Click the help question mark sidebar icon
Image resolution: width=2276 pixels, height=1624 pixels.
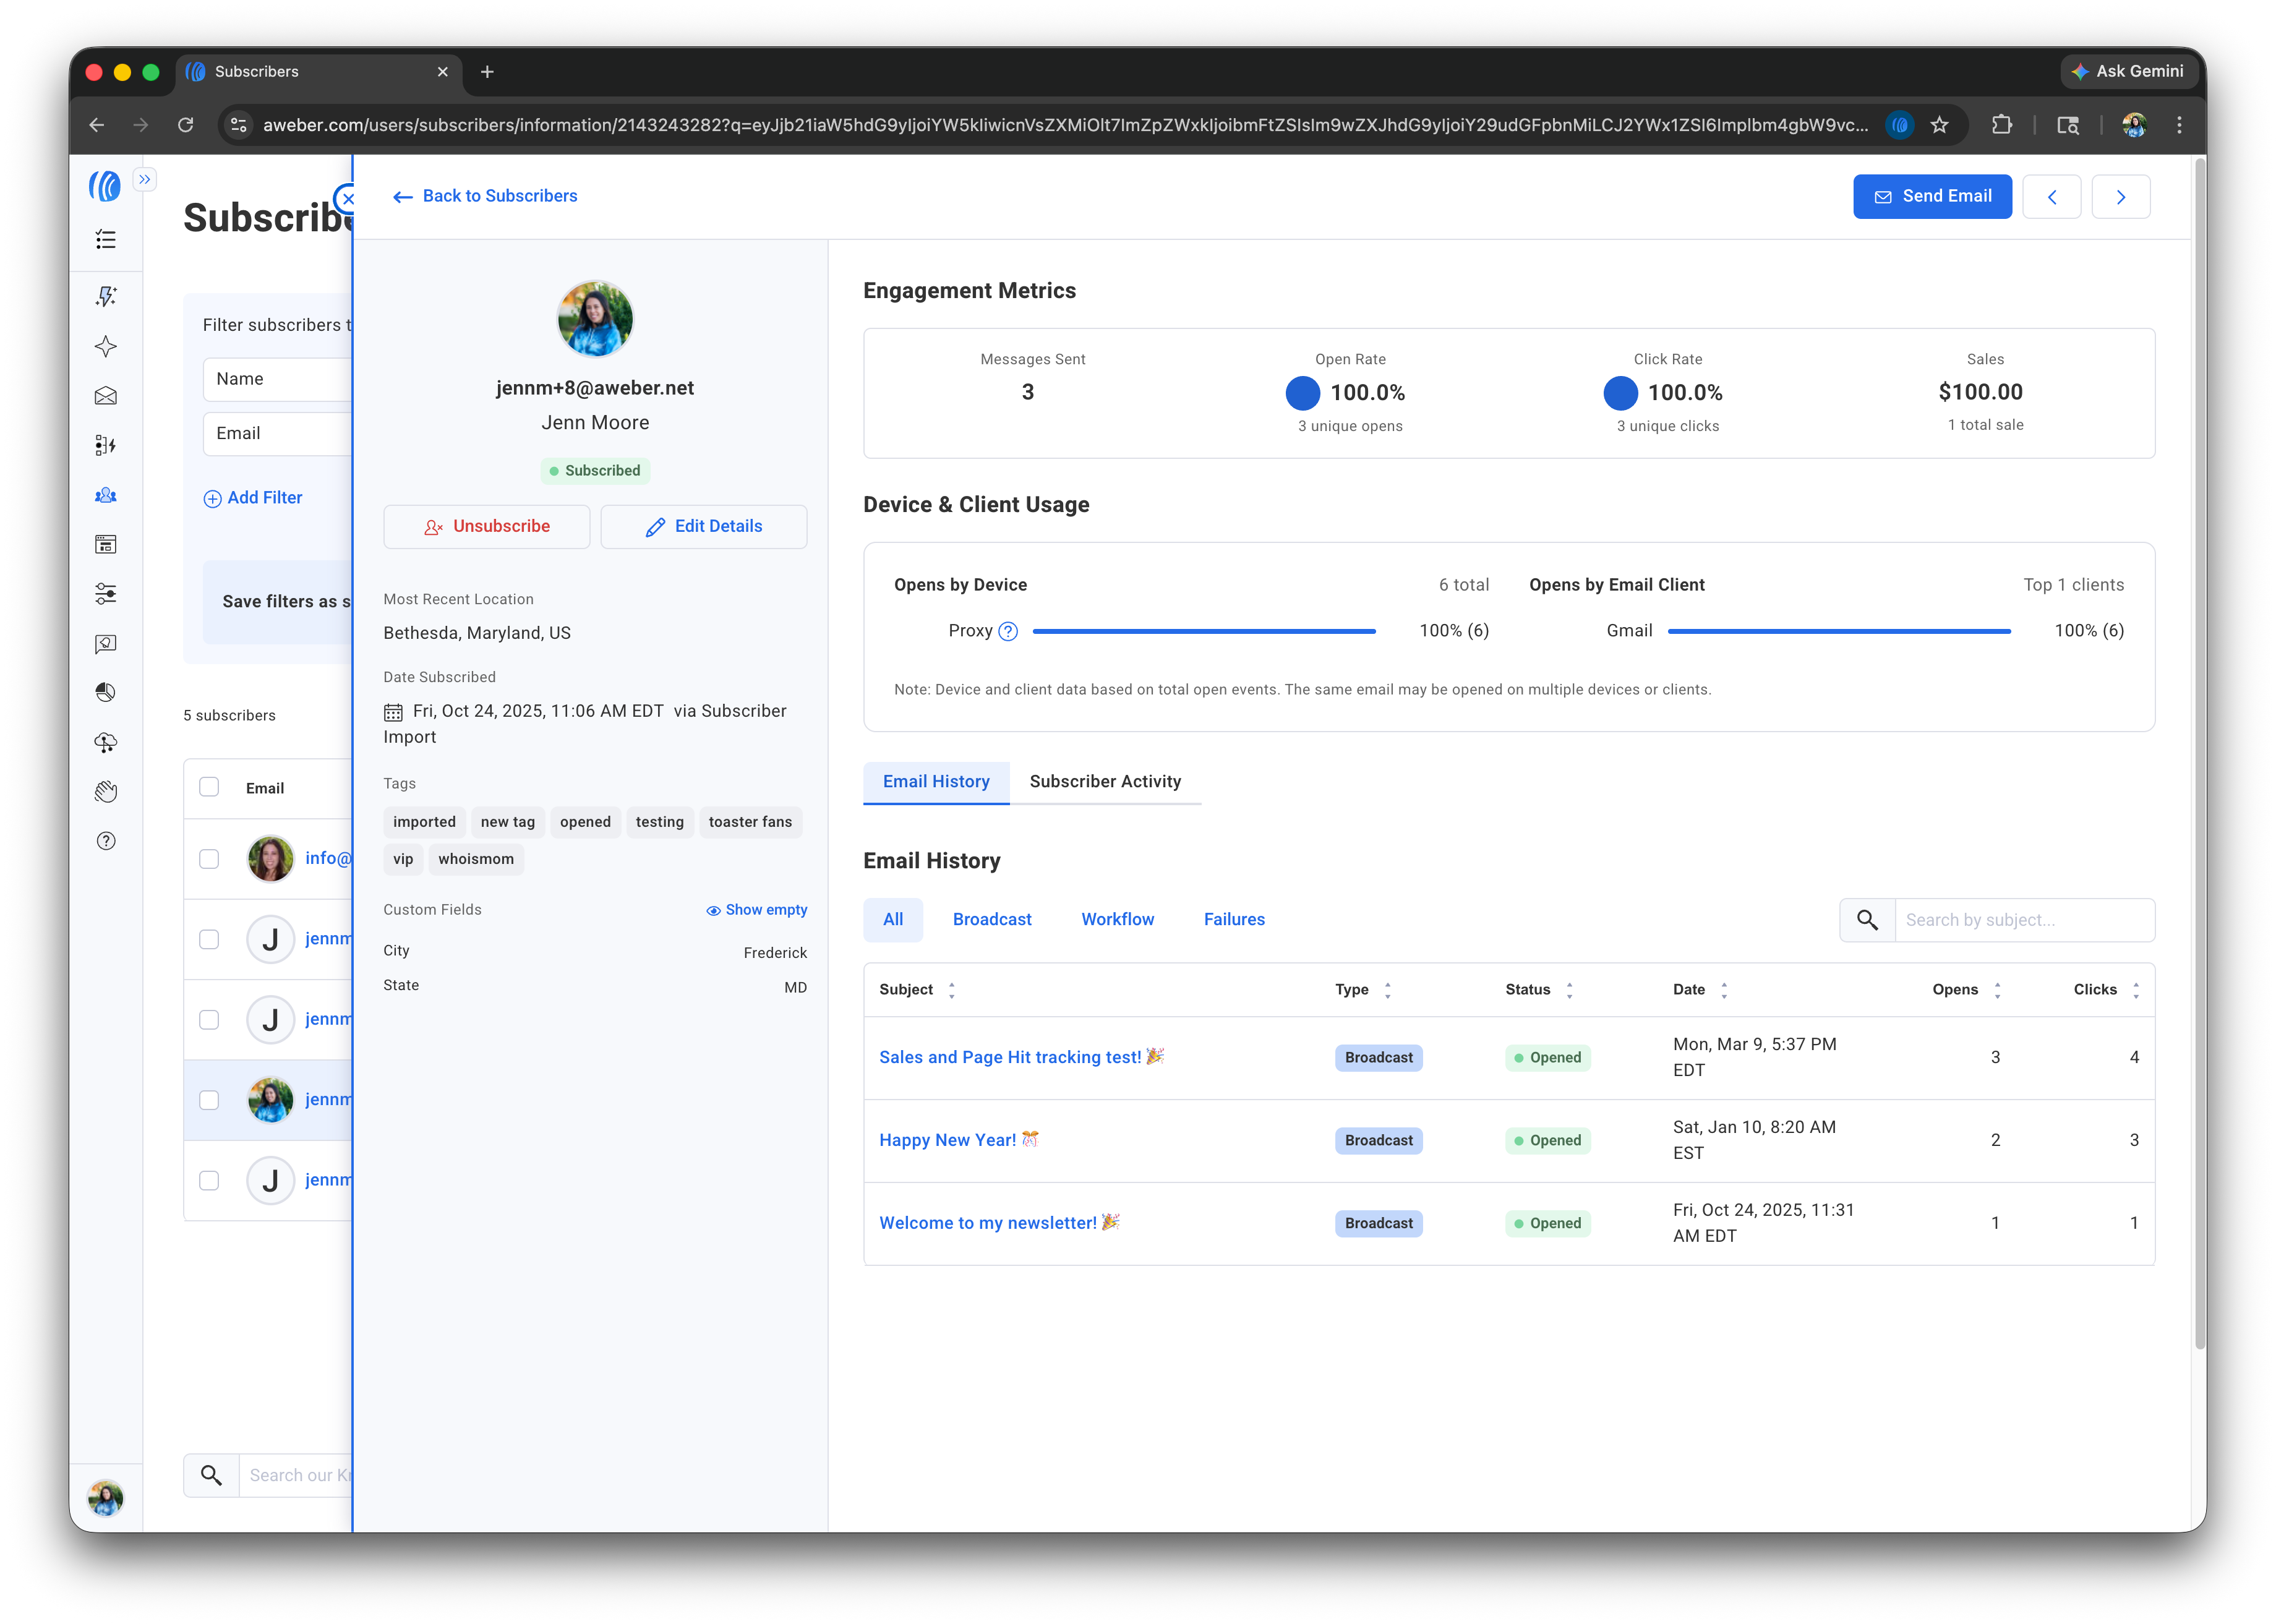tap(105, 841)
